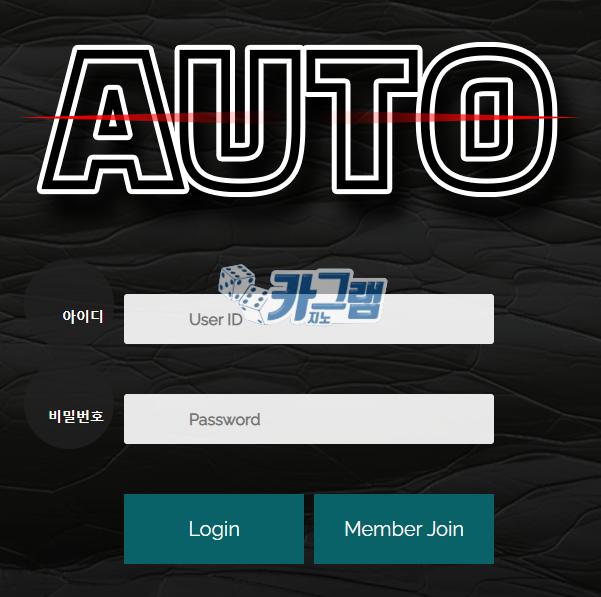Click the lower-right die in the watermark

point(253,305)
